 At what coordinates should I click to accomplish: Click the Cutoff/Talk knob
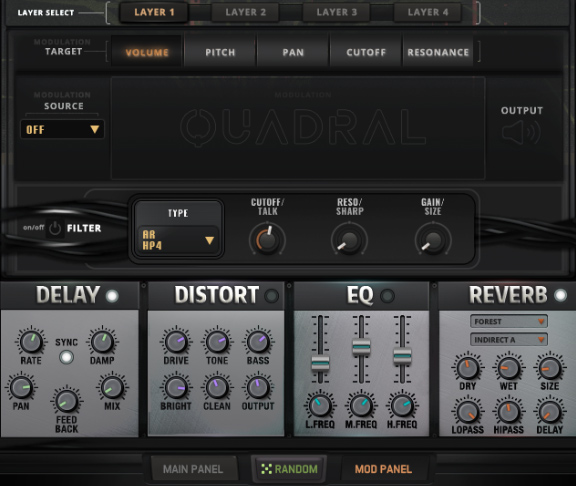[267, 240]
